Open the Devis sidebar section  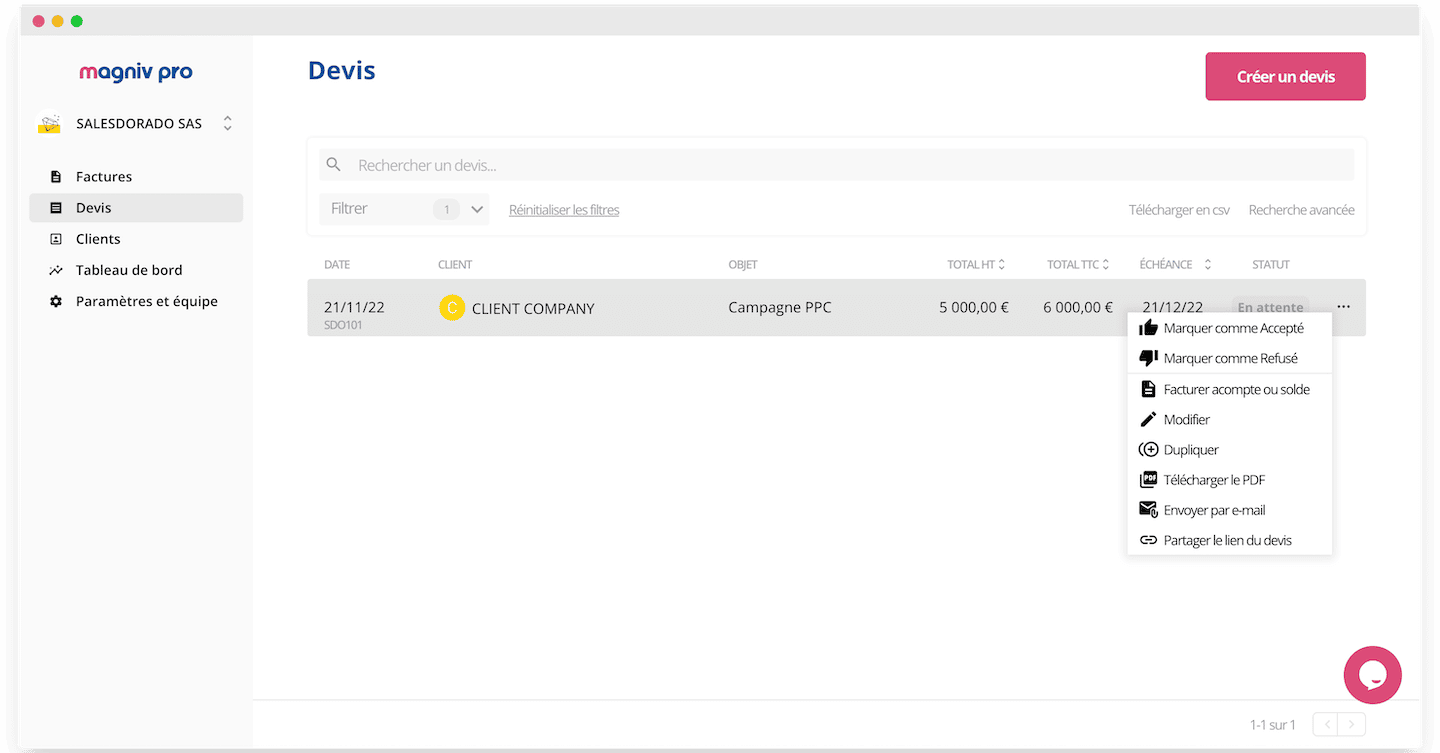pos(136,208)
